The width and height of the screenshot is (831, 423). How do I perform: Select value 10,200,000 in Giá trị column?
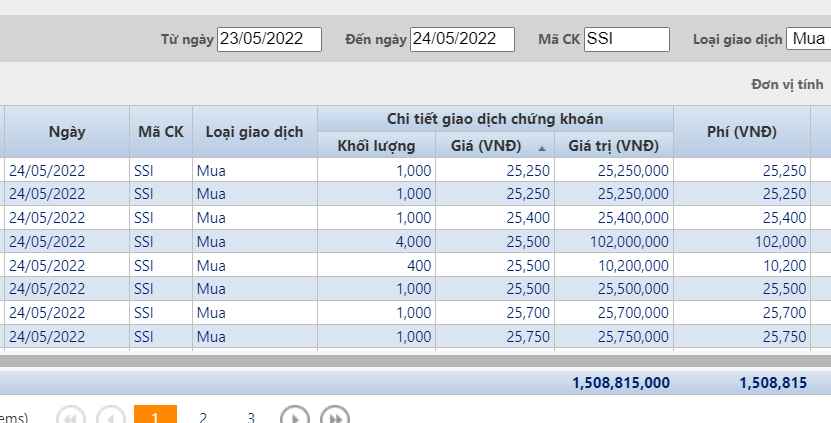pyautogui.click(x=633, y=266)
